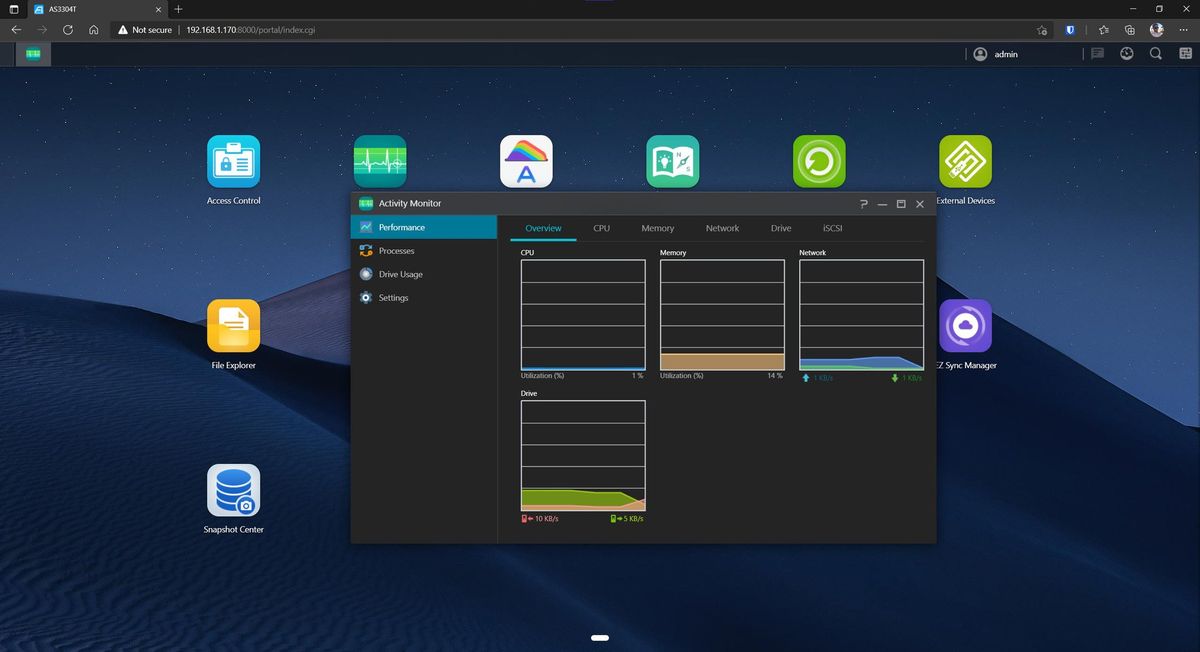Click the CPU utilization graph
Viewport: 1200px width, 652px height.
583,315
